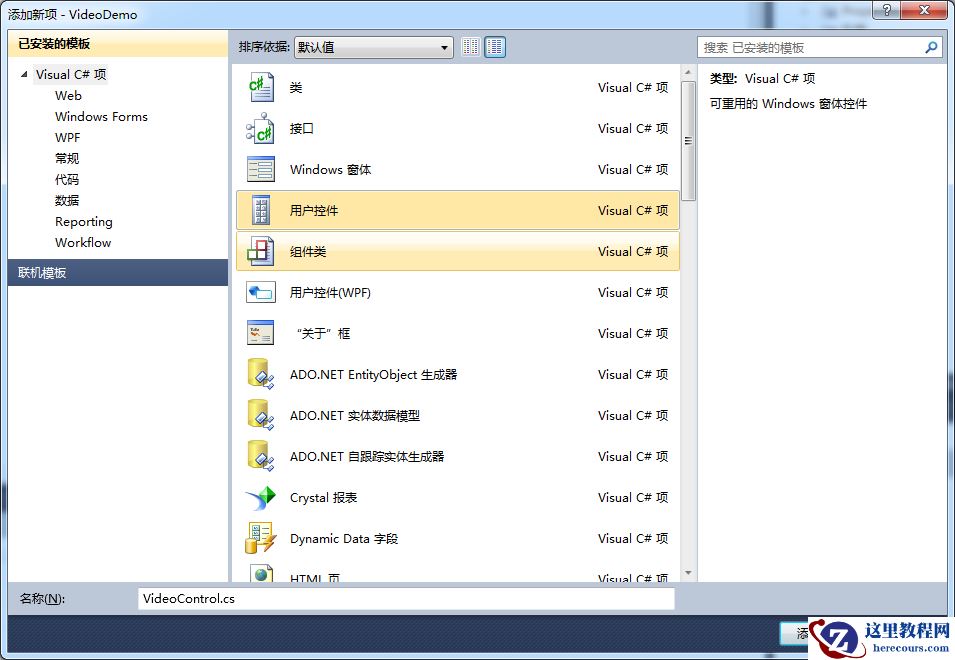Switch to medium icons list view
The width and height of the screenshot is (955, 660).
pyautogui.click(x=495, y=47)
